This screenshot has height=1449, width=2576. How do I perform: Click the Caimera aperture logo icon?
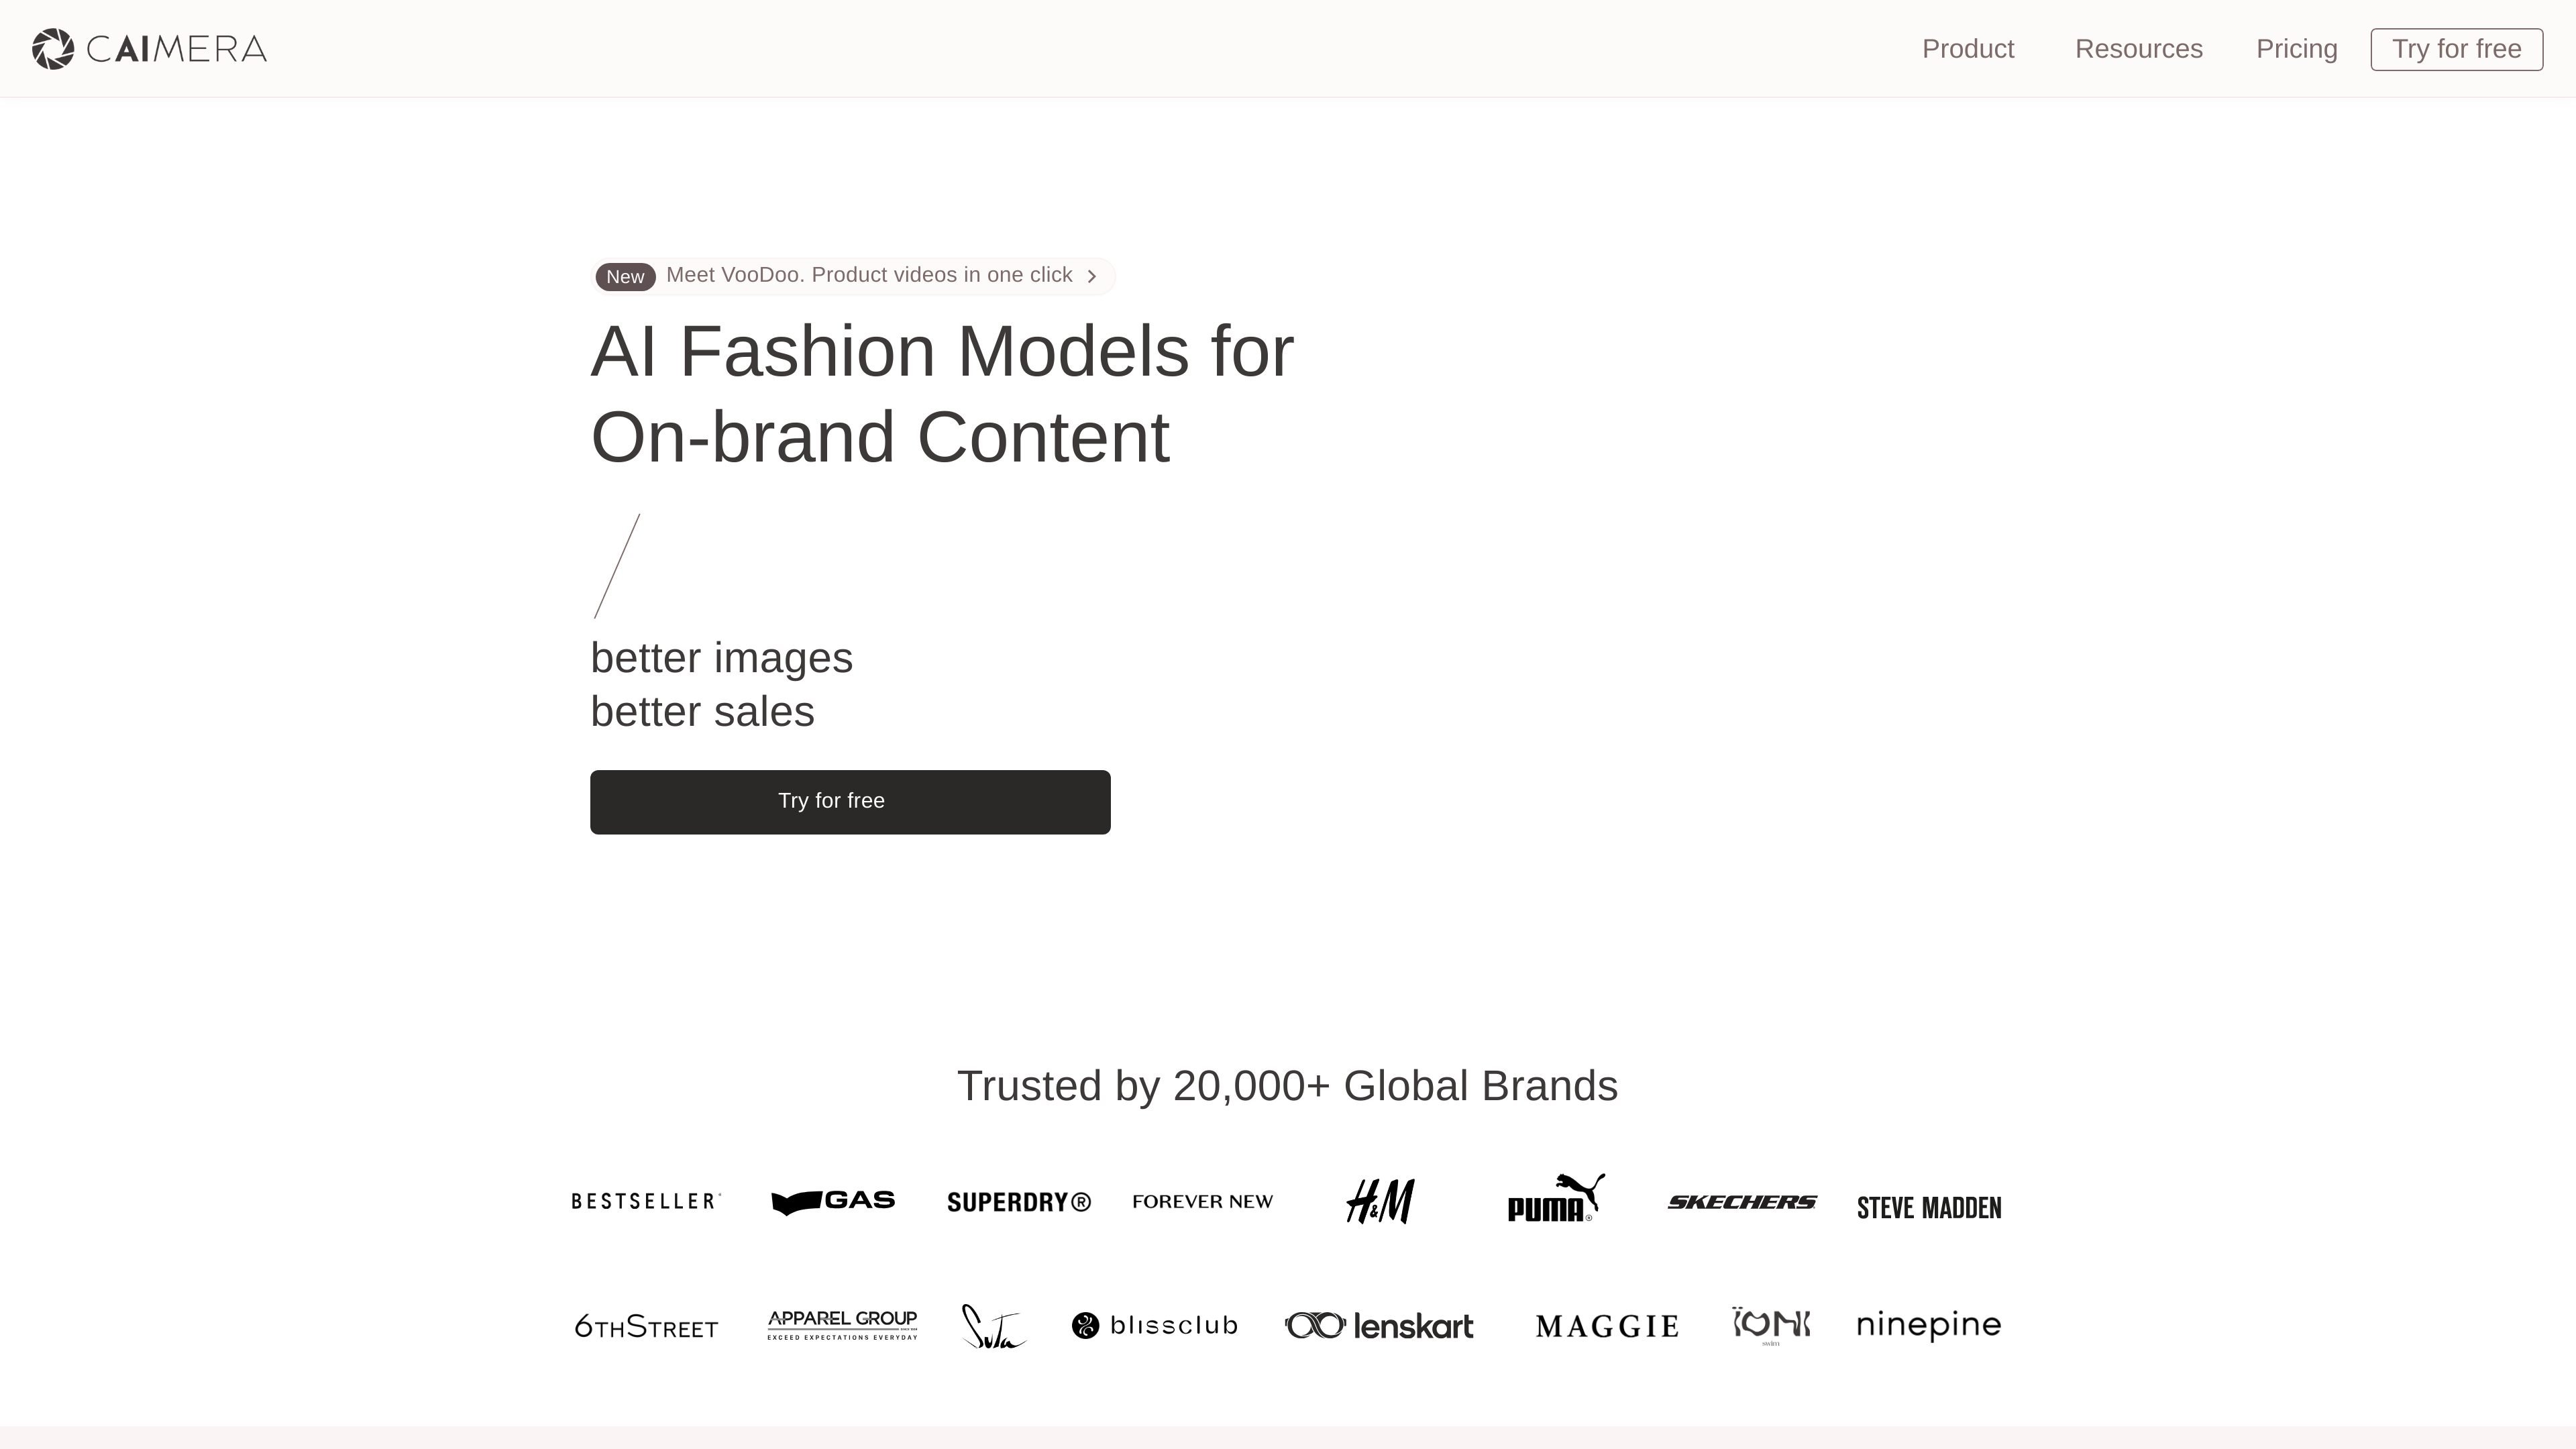click(x=53, y=49)
